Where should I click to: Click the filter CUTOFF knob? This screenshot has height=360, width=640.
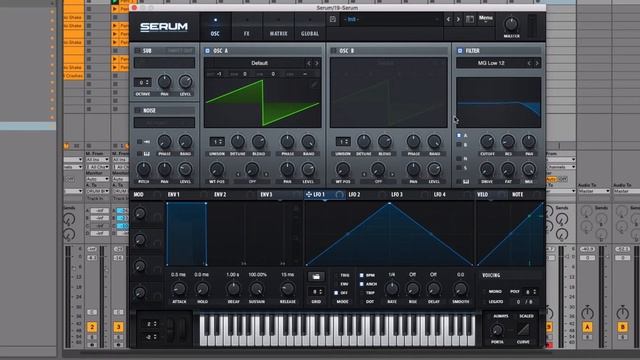pos(487,141)
